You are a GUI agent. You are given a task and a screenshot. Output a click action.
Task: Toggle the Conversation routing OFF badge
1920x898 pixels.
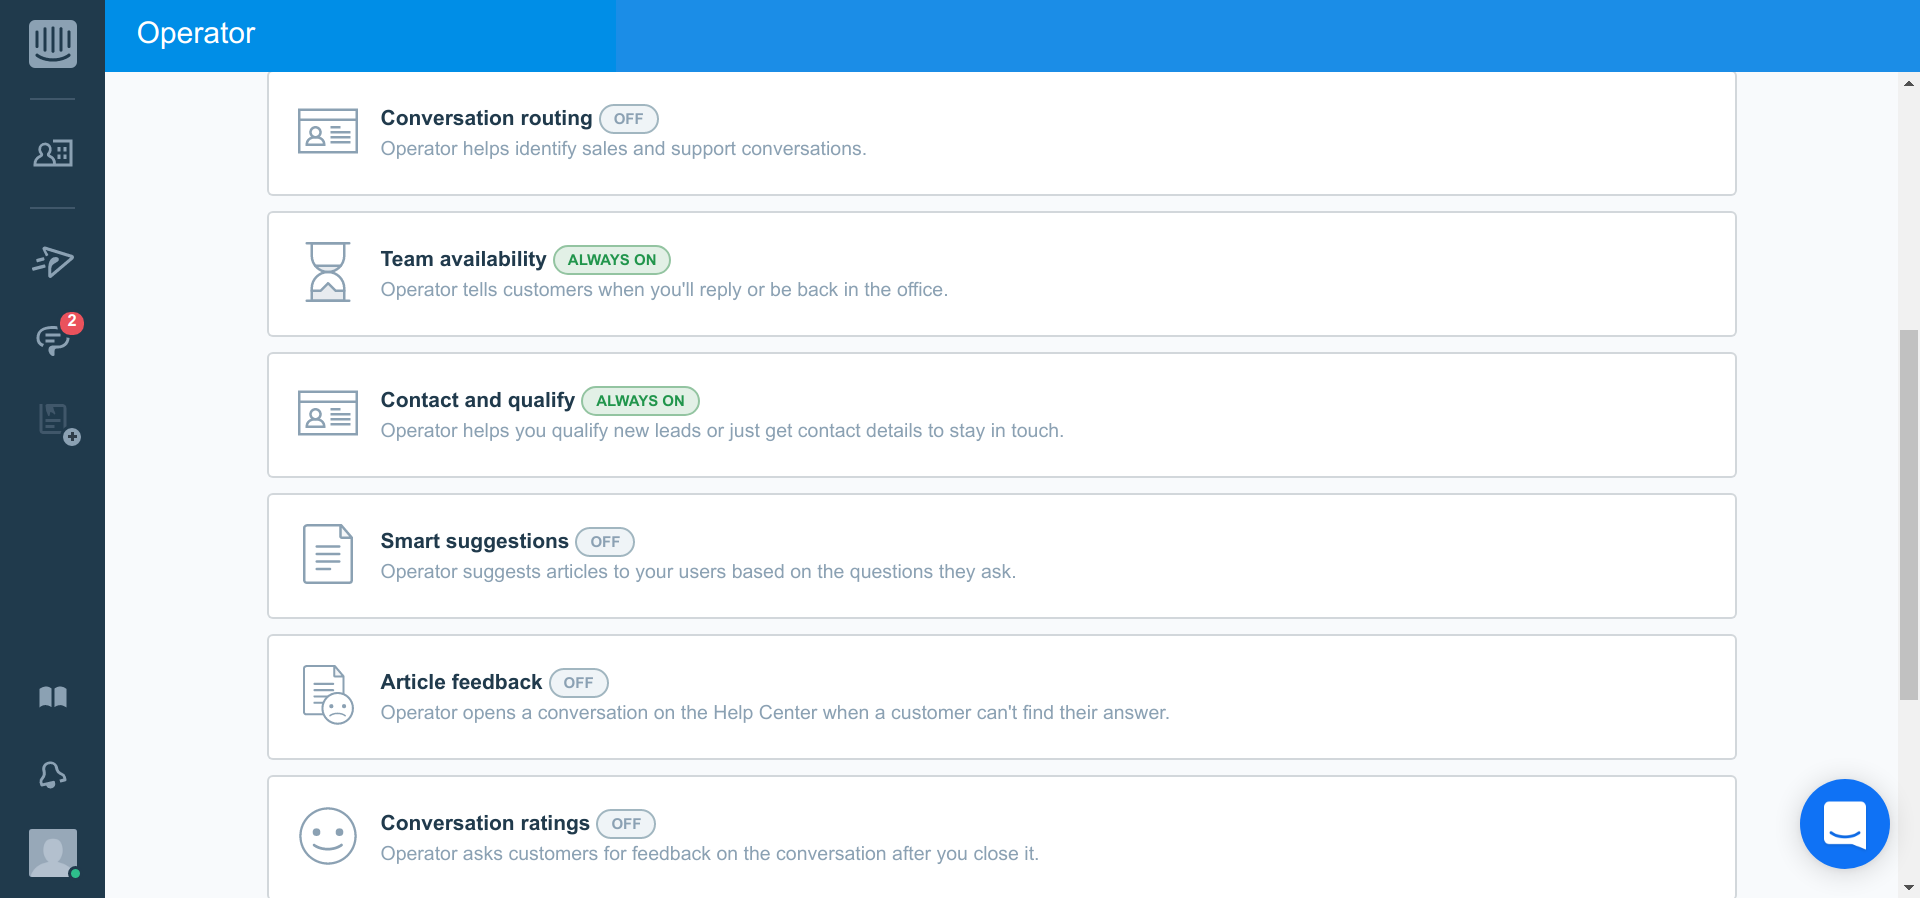(629, 119)
